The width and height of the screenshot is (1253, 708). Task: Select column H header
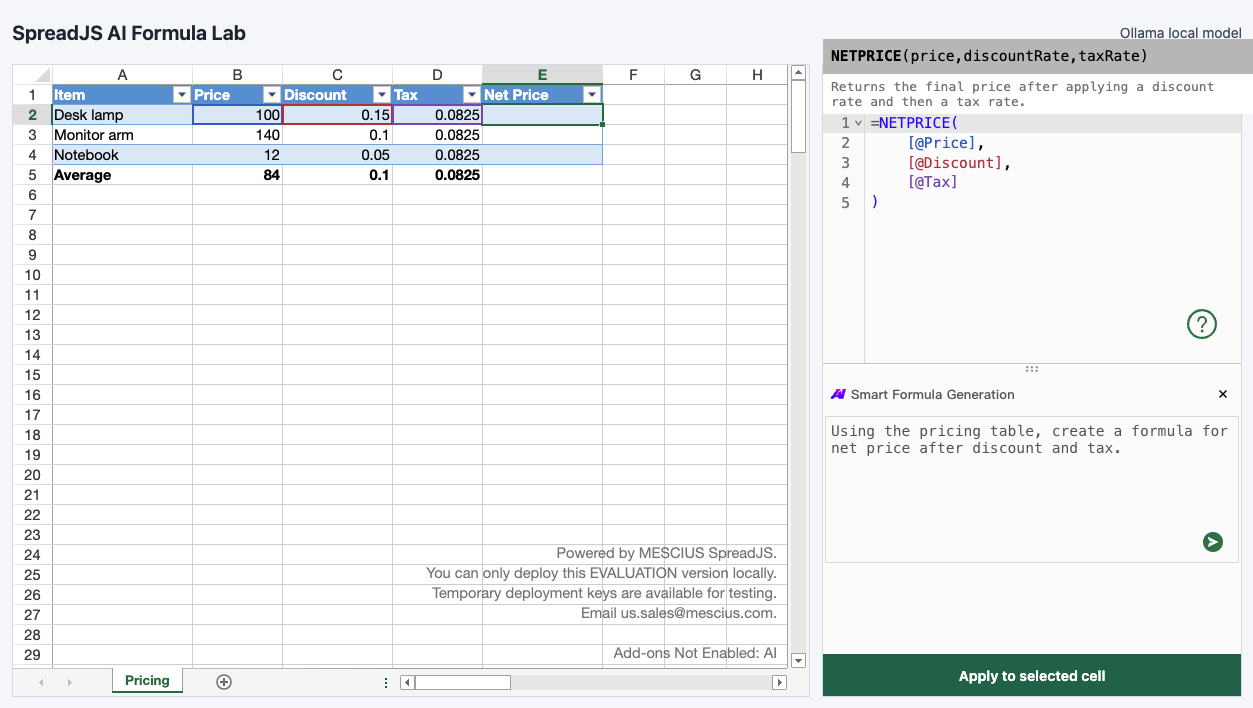tap(757, 75)
